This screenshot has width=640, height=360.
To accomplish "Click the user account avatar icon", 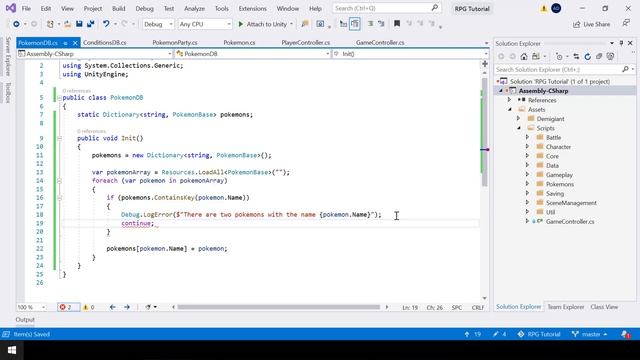I will (x=556, y=8).
